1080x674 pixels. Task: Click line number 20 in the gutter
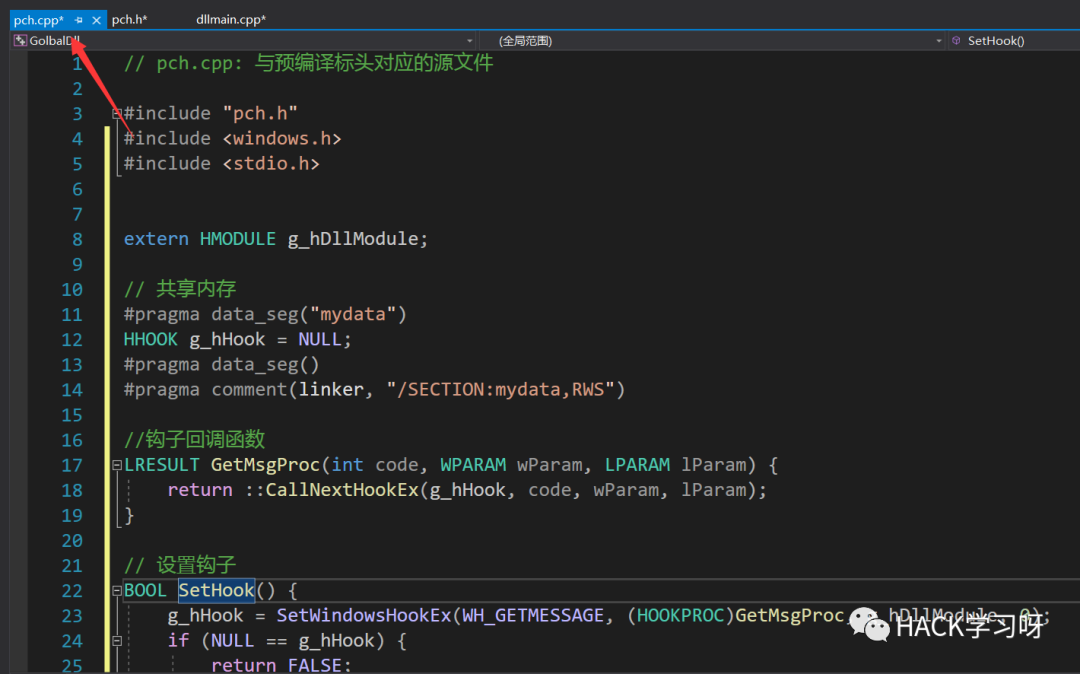point(72,540)
